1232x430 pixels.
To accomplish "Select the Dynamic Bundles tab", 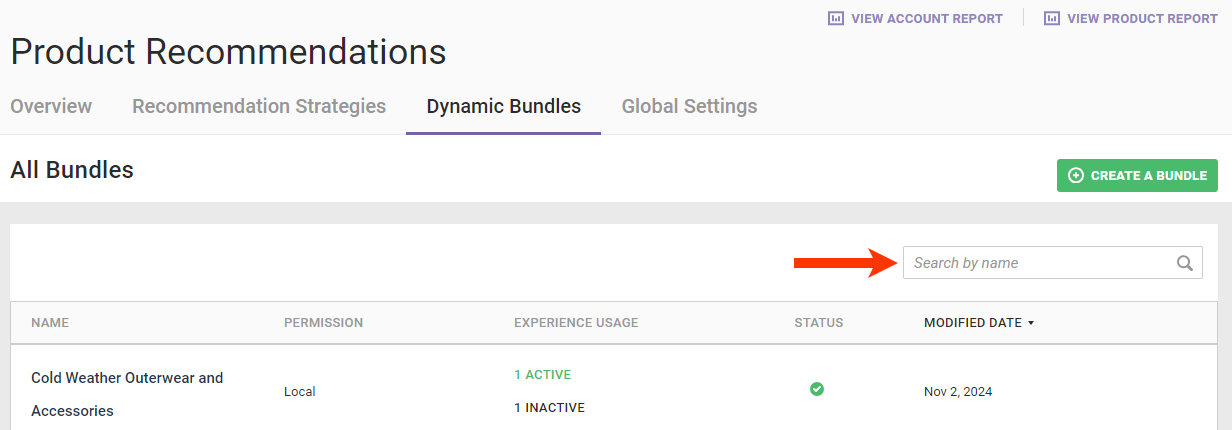I will click(x=503, y=106).
